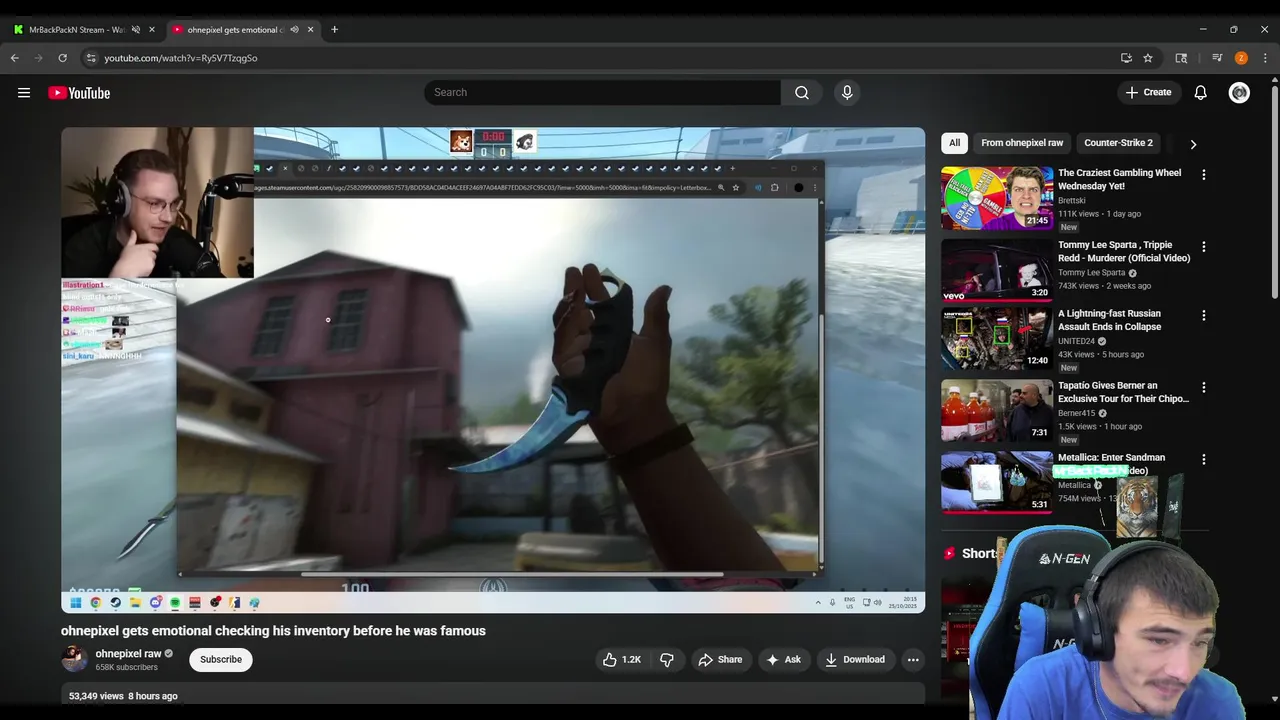
Task: Click the video player to pause
Action: coord(493,369)
